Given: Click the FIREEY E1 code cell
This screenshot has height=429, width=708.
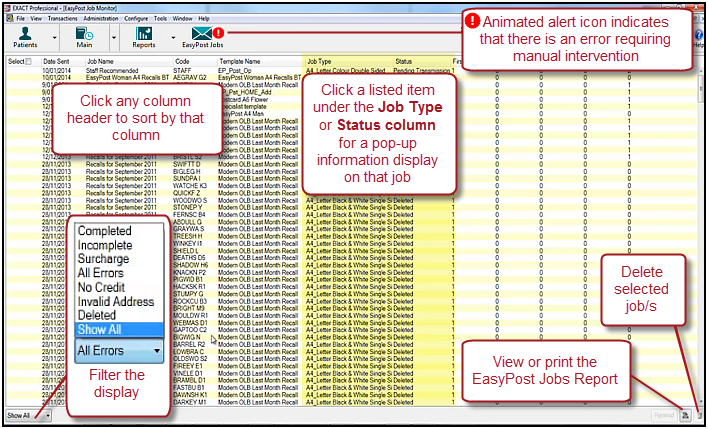Looking at the screenshot, I should 188,366.
